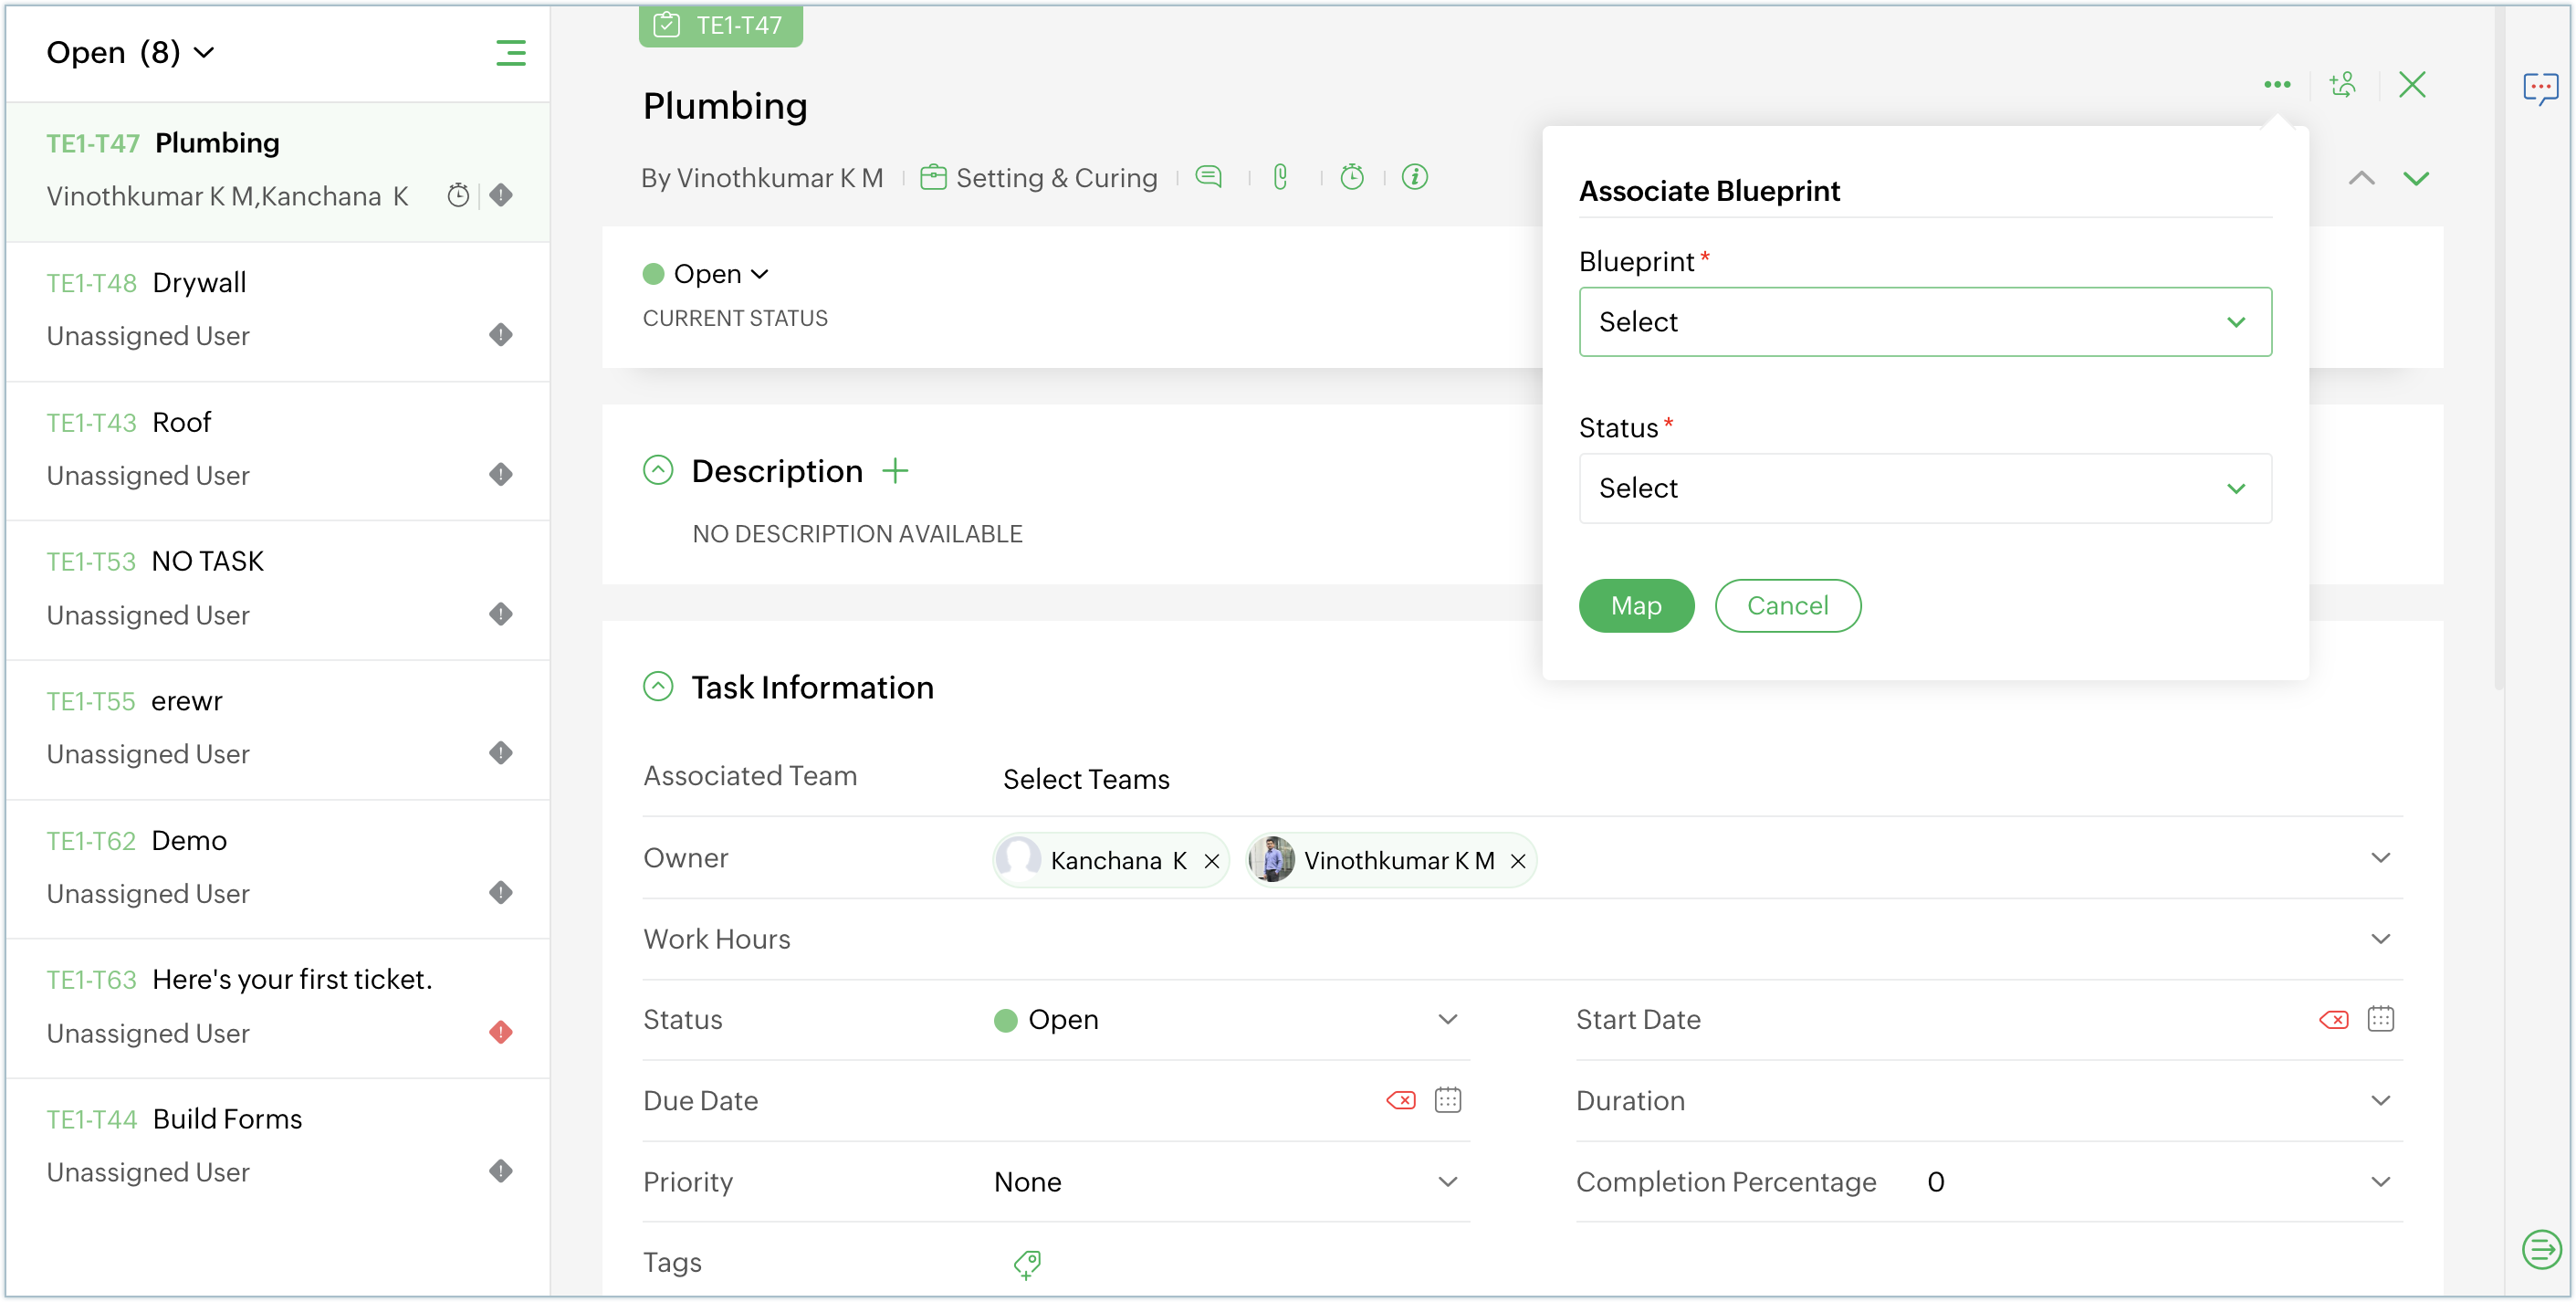This screenshot has width=2576, height=1302.
Task: Click the attachment paperclip icon
Action: (x=1280, y=177)
